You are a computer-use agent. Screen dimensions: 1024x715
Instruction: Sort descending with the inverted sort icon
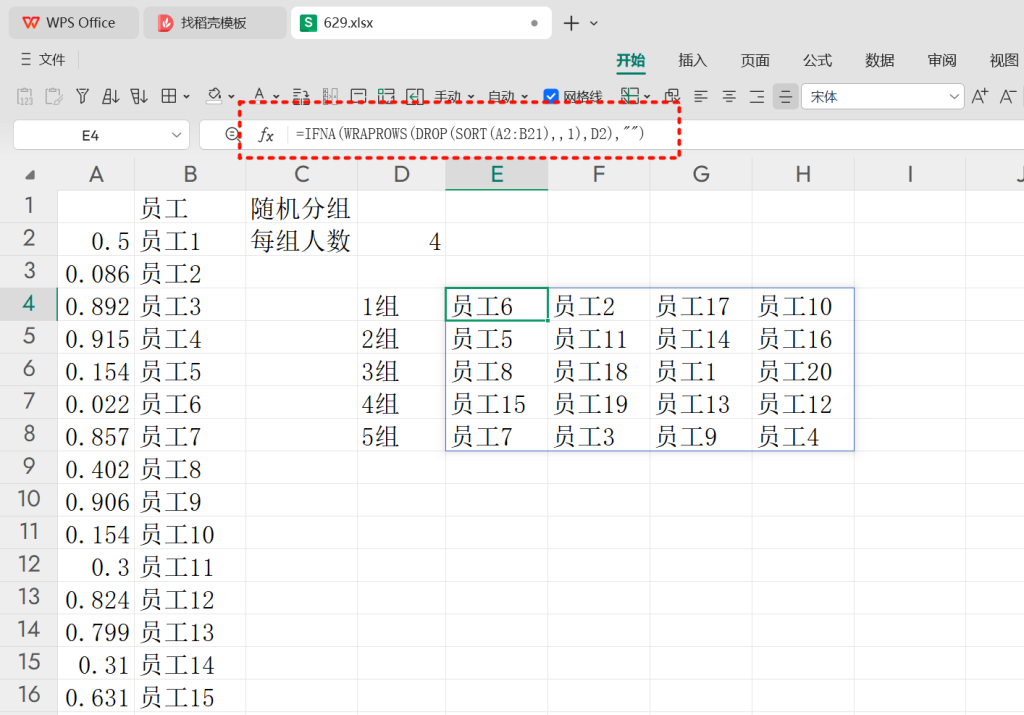[138, 97]
